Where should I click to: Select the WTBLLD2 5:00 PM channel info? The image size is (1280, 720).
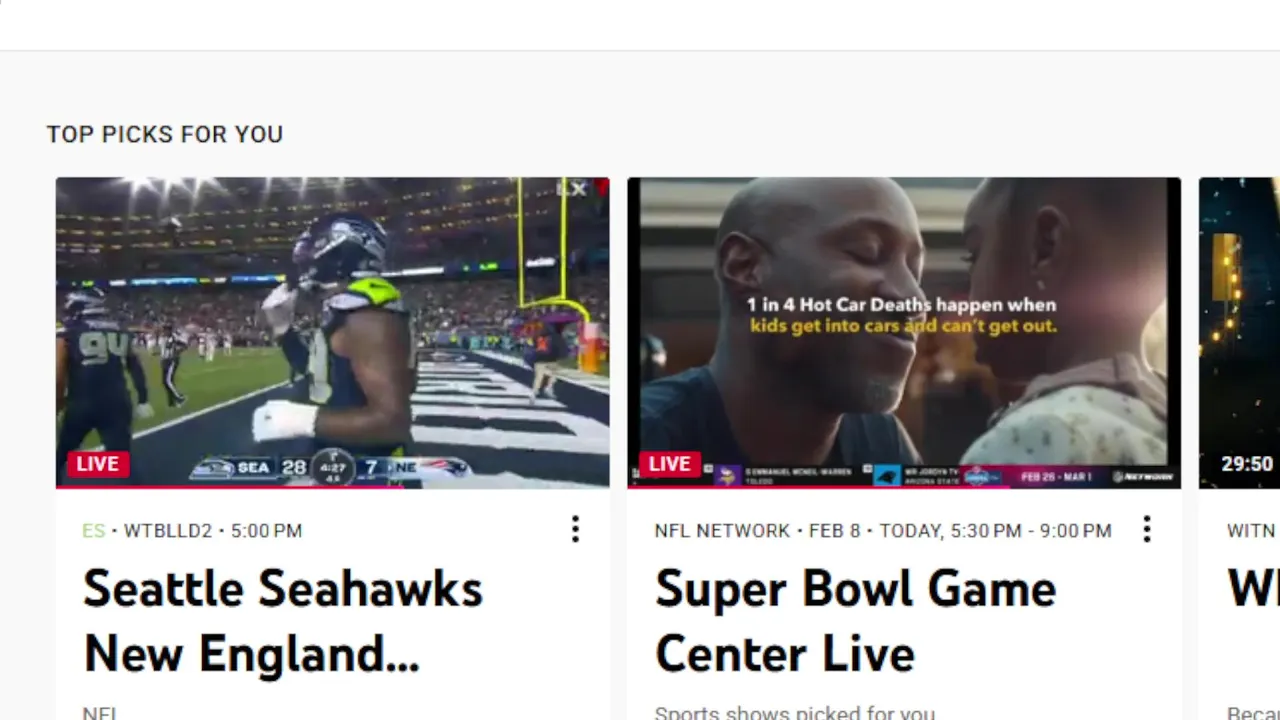click(213, 531)
